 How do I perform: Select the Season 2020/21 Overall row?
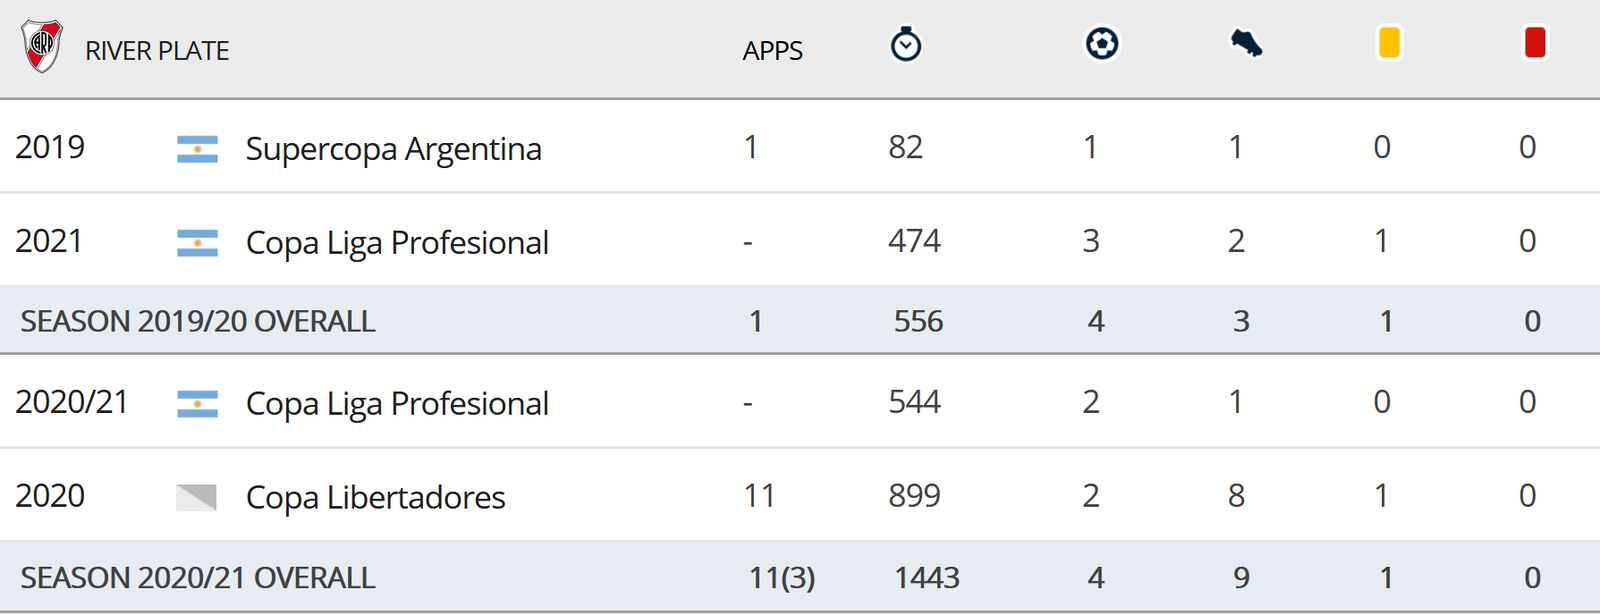tap(800, 578)
